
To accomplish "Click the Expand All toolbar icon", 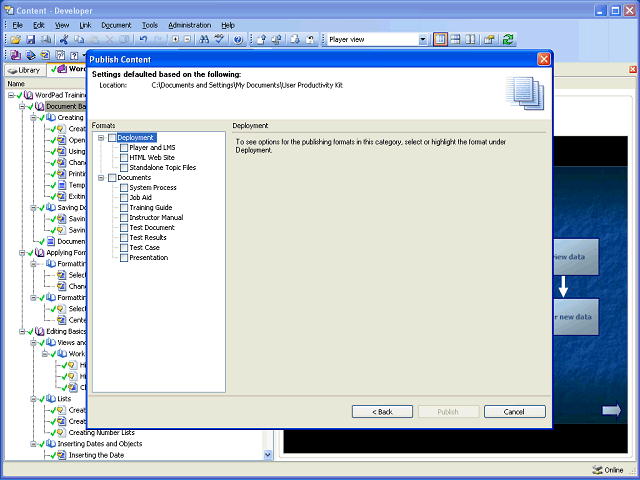I will click(176, 40).
